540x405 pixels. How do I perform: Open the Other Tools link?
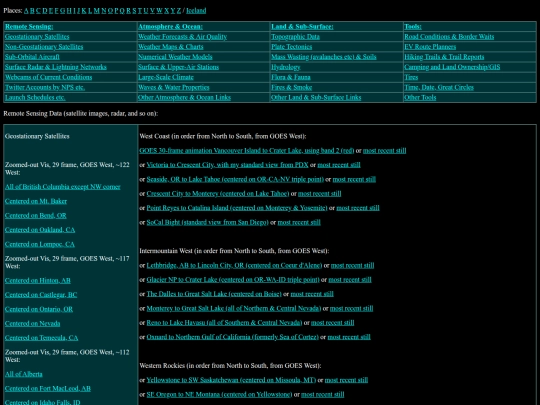[x=420, y=97]
